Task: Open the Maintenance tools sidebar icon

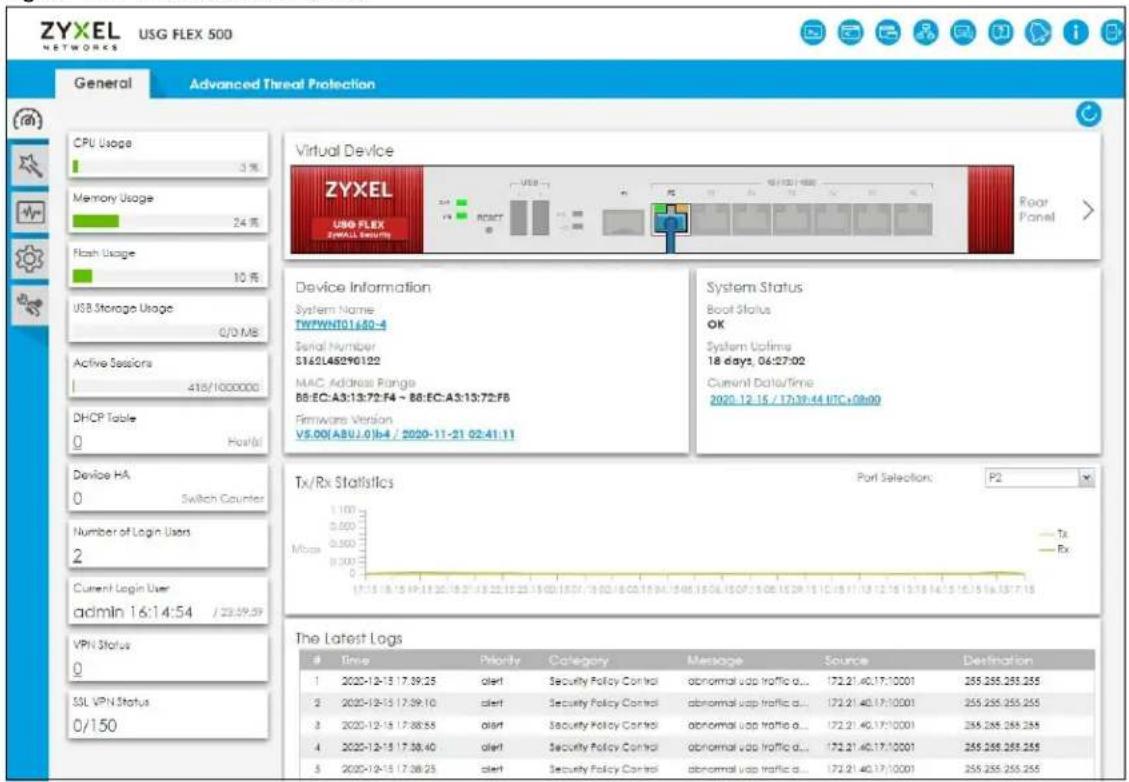Action: 28,305
